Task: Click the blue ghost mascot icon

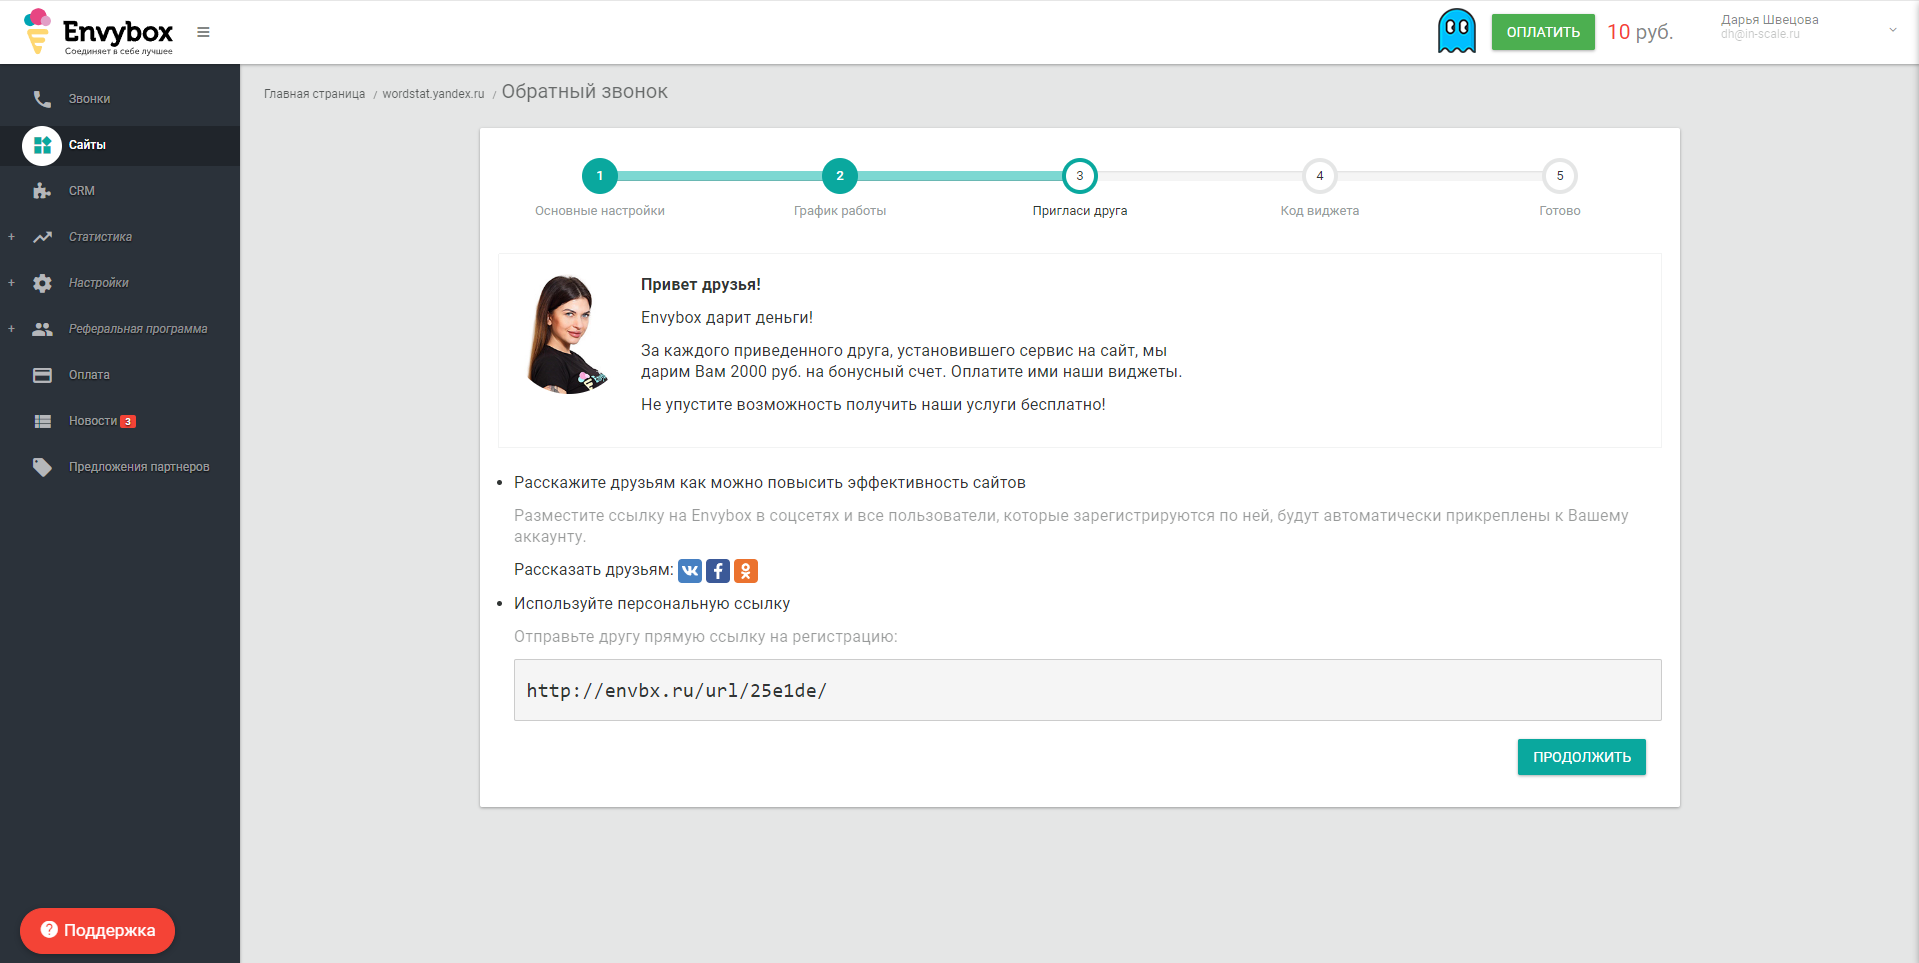Action: click(1456, 31)
